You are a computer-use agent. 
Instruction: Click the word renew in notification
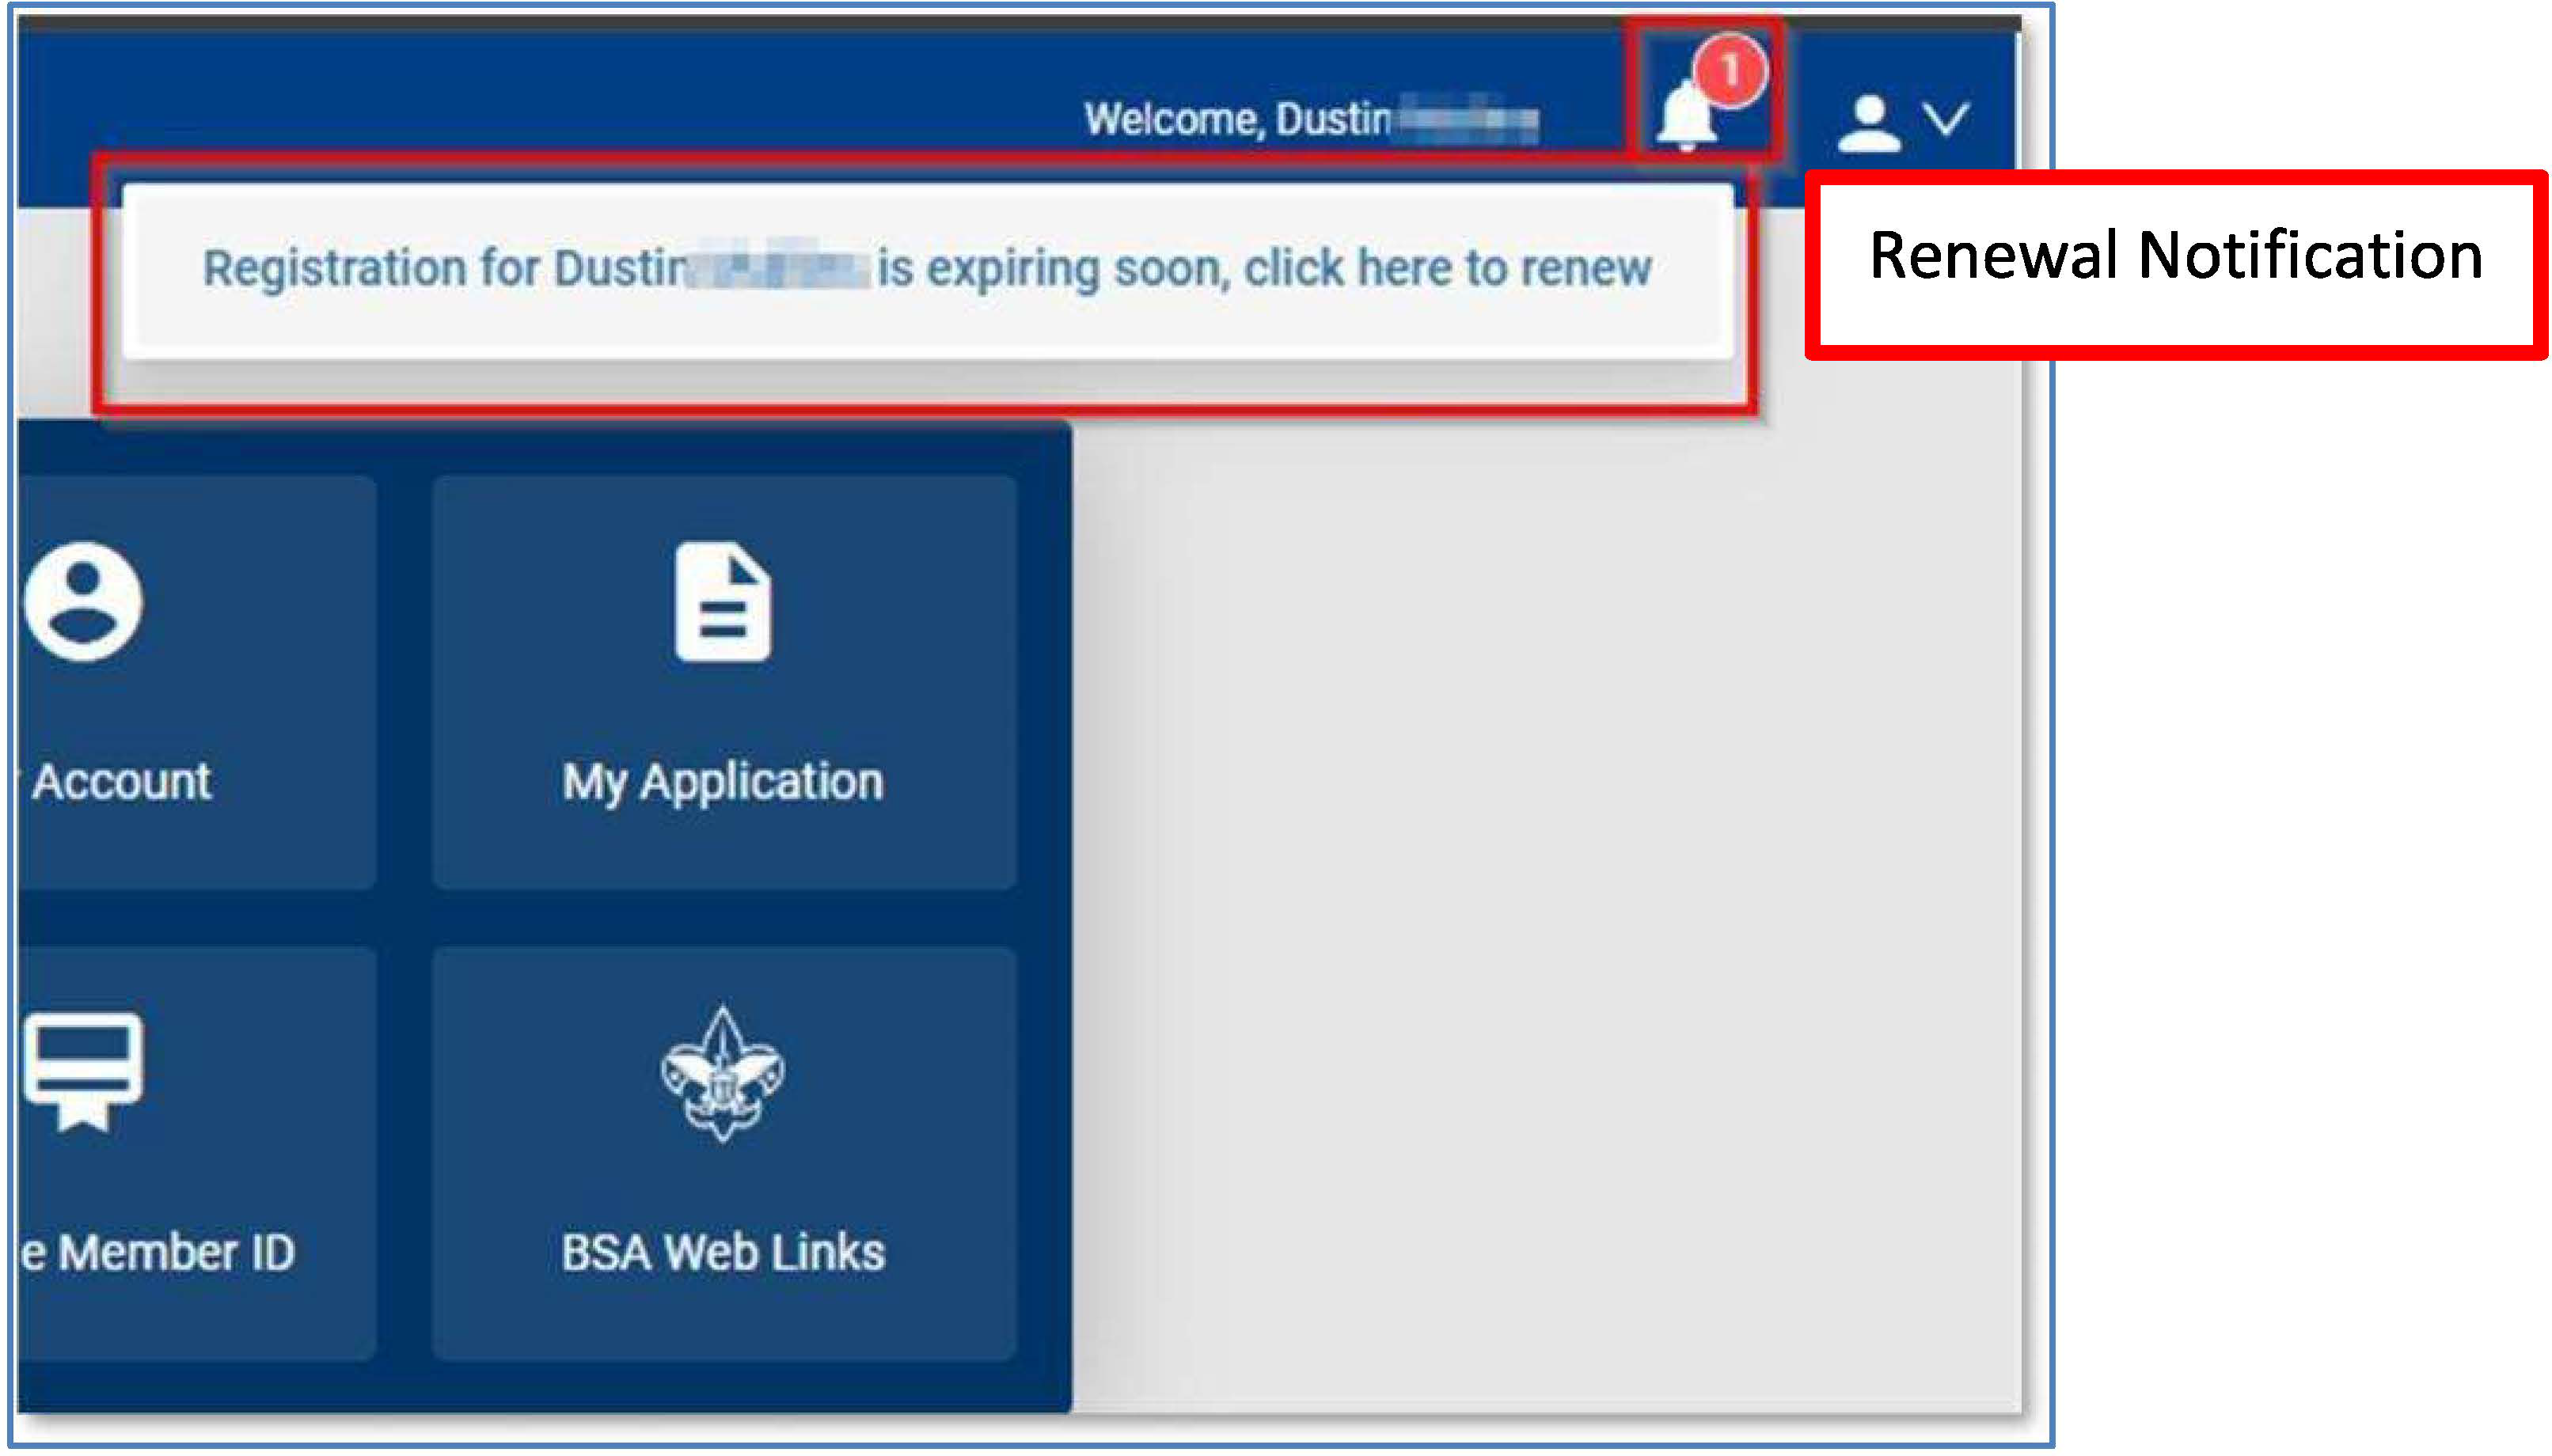[x=1587, y=268]
